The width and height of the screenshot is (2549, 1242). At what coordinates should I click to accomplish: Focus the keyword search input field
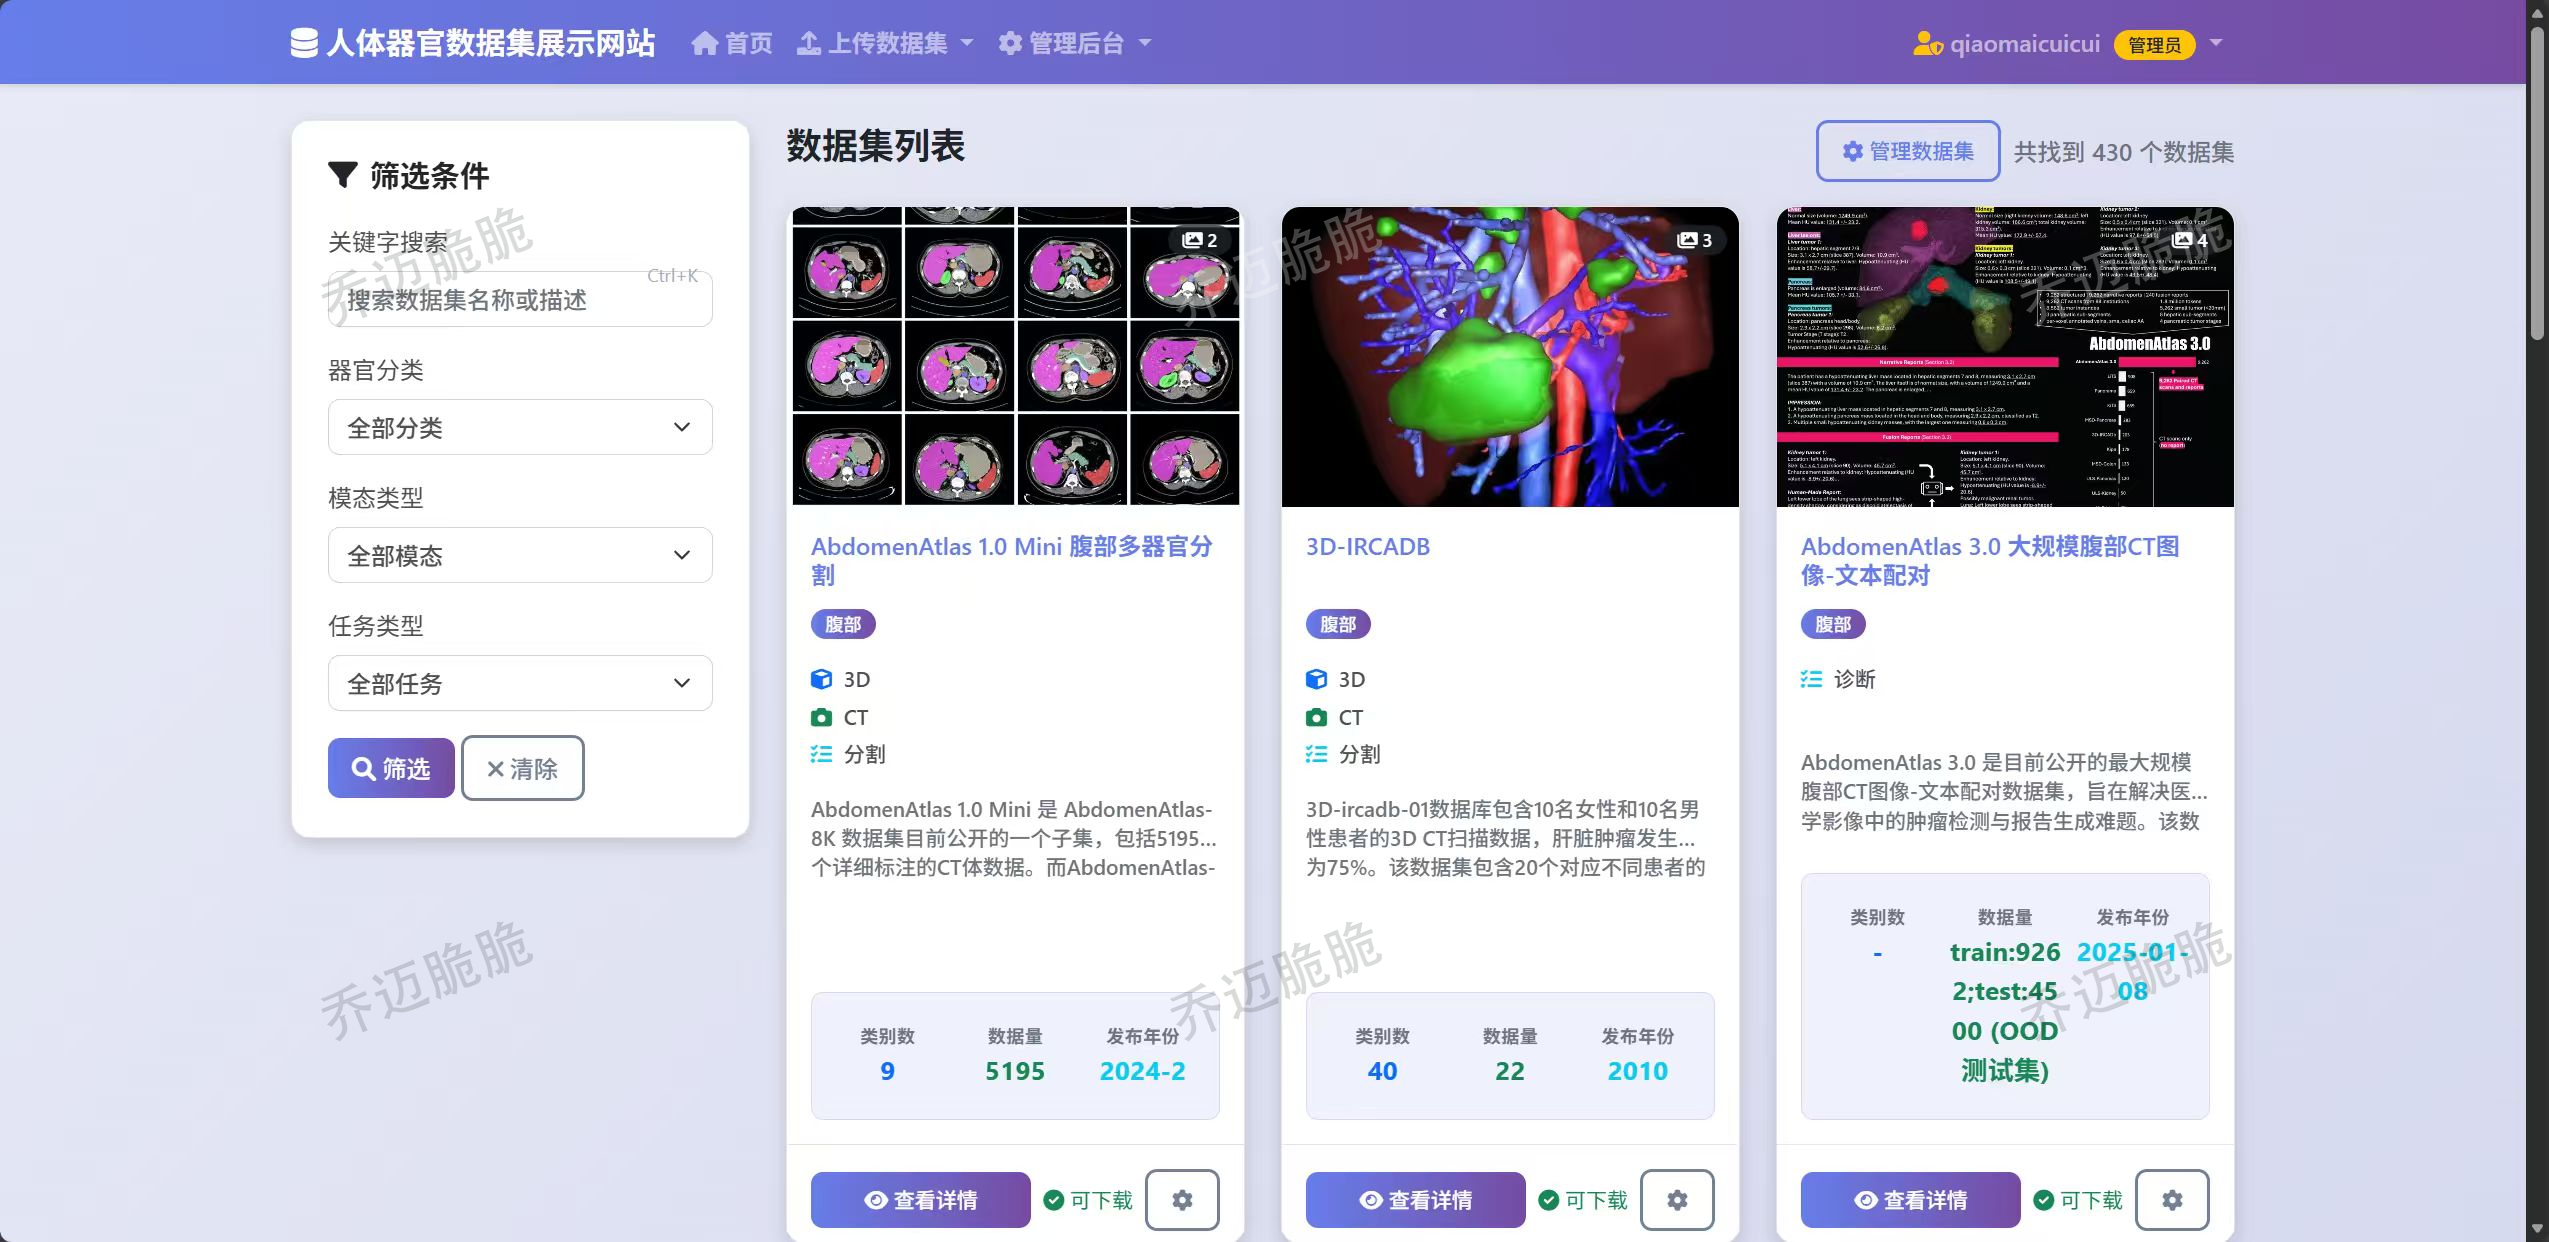click(520, 299)
